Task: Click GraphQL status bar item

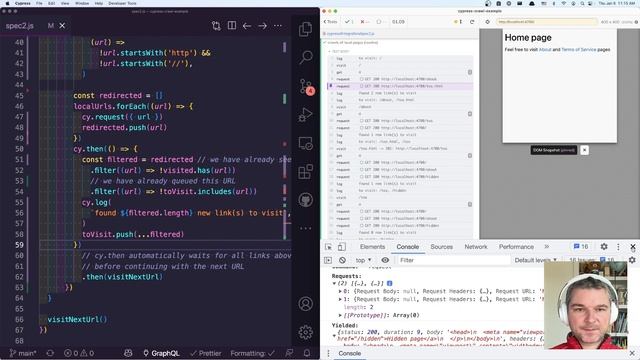Action: pos(161,353)
